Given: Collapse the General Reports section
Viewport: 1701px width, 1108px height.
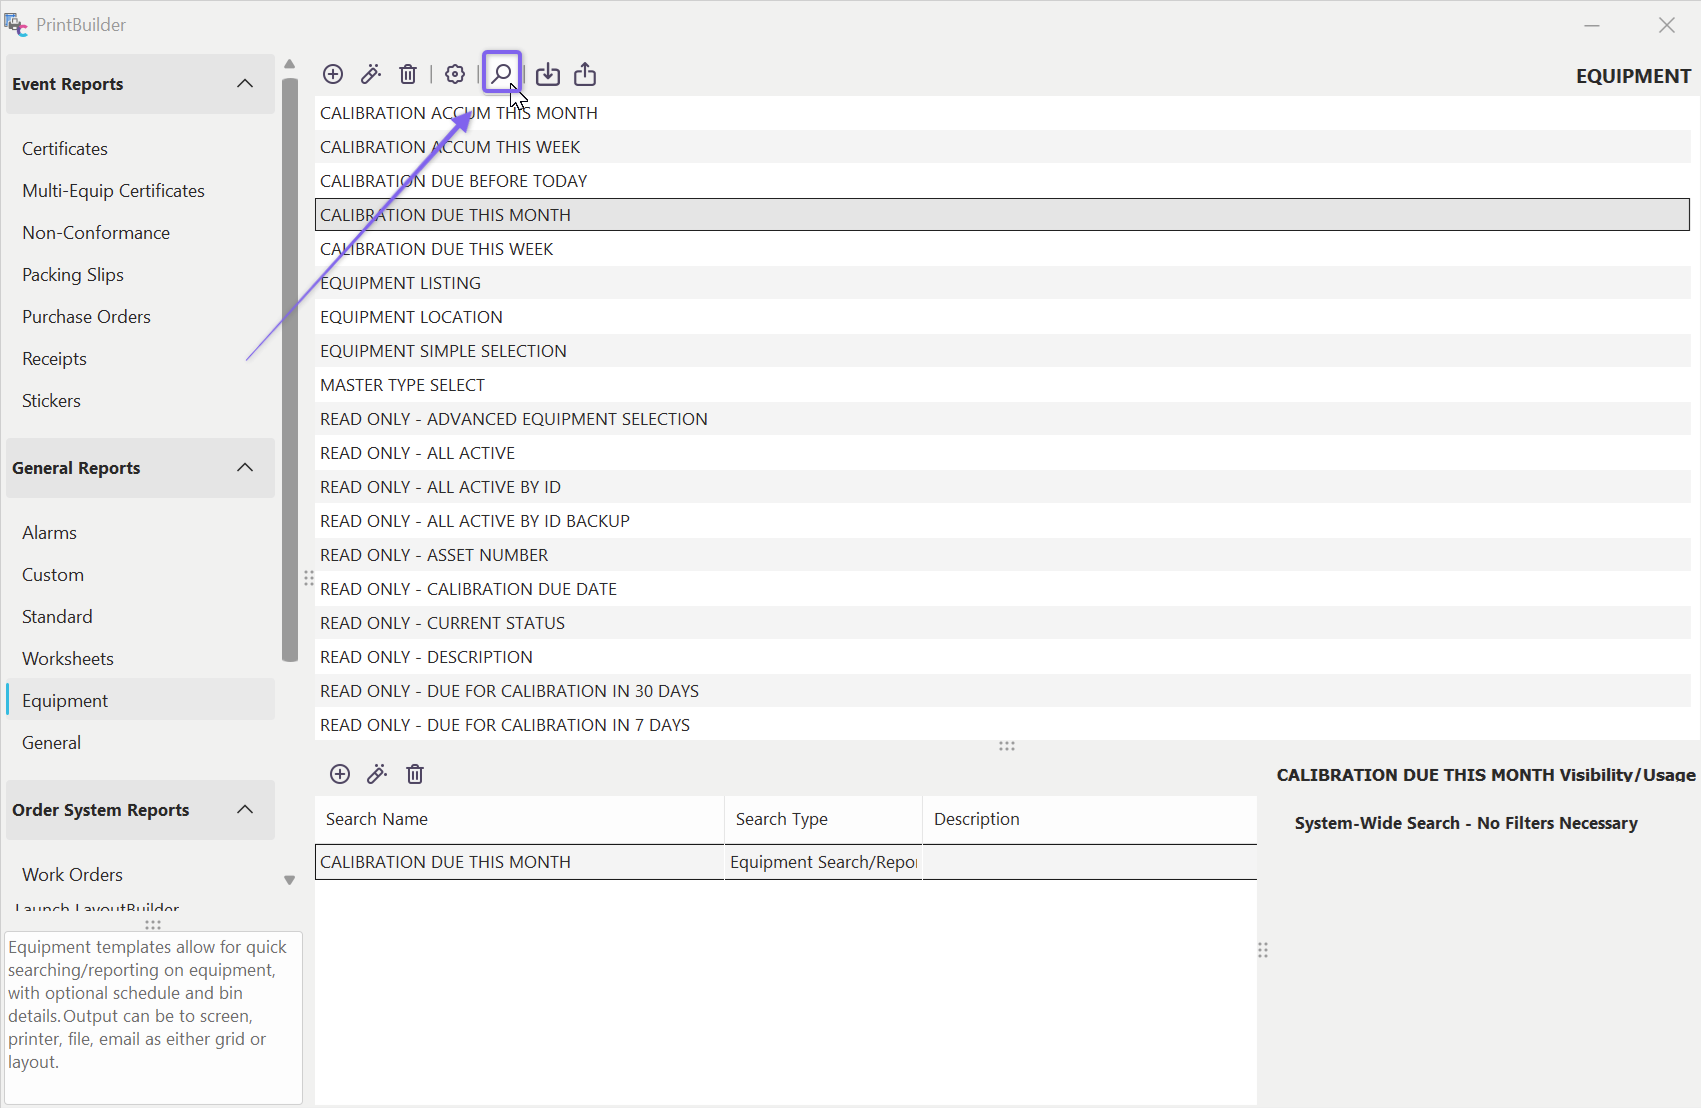Looking at the screenshot, I should [244, 468].
